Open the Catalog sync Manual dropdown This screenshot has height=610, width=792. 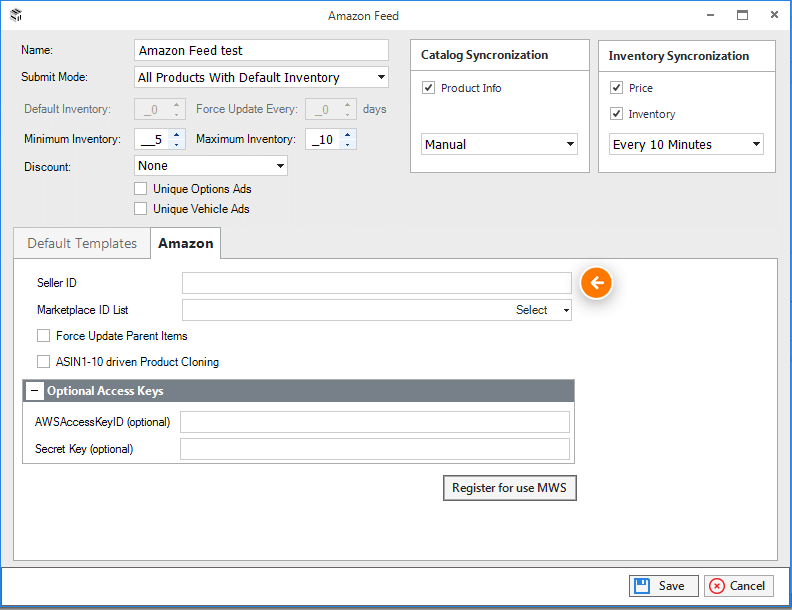(x=570, y=144)
